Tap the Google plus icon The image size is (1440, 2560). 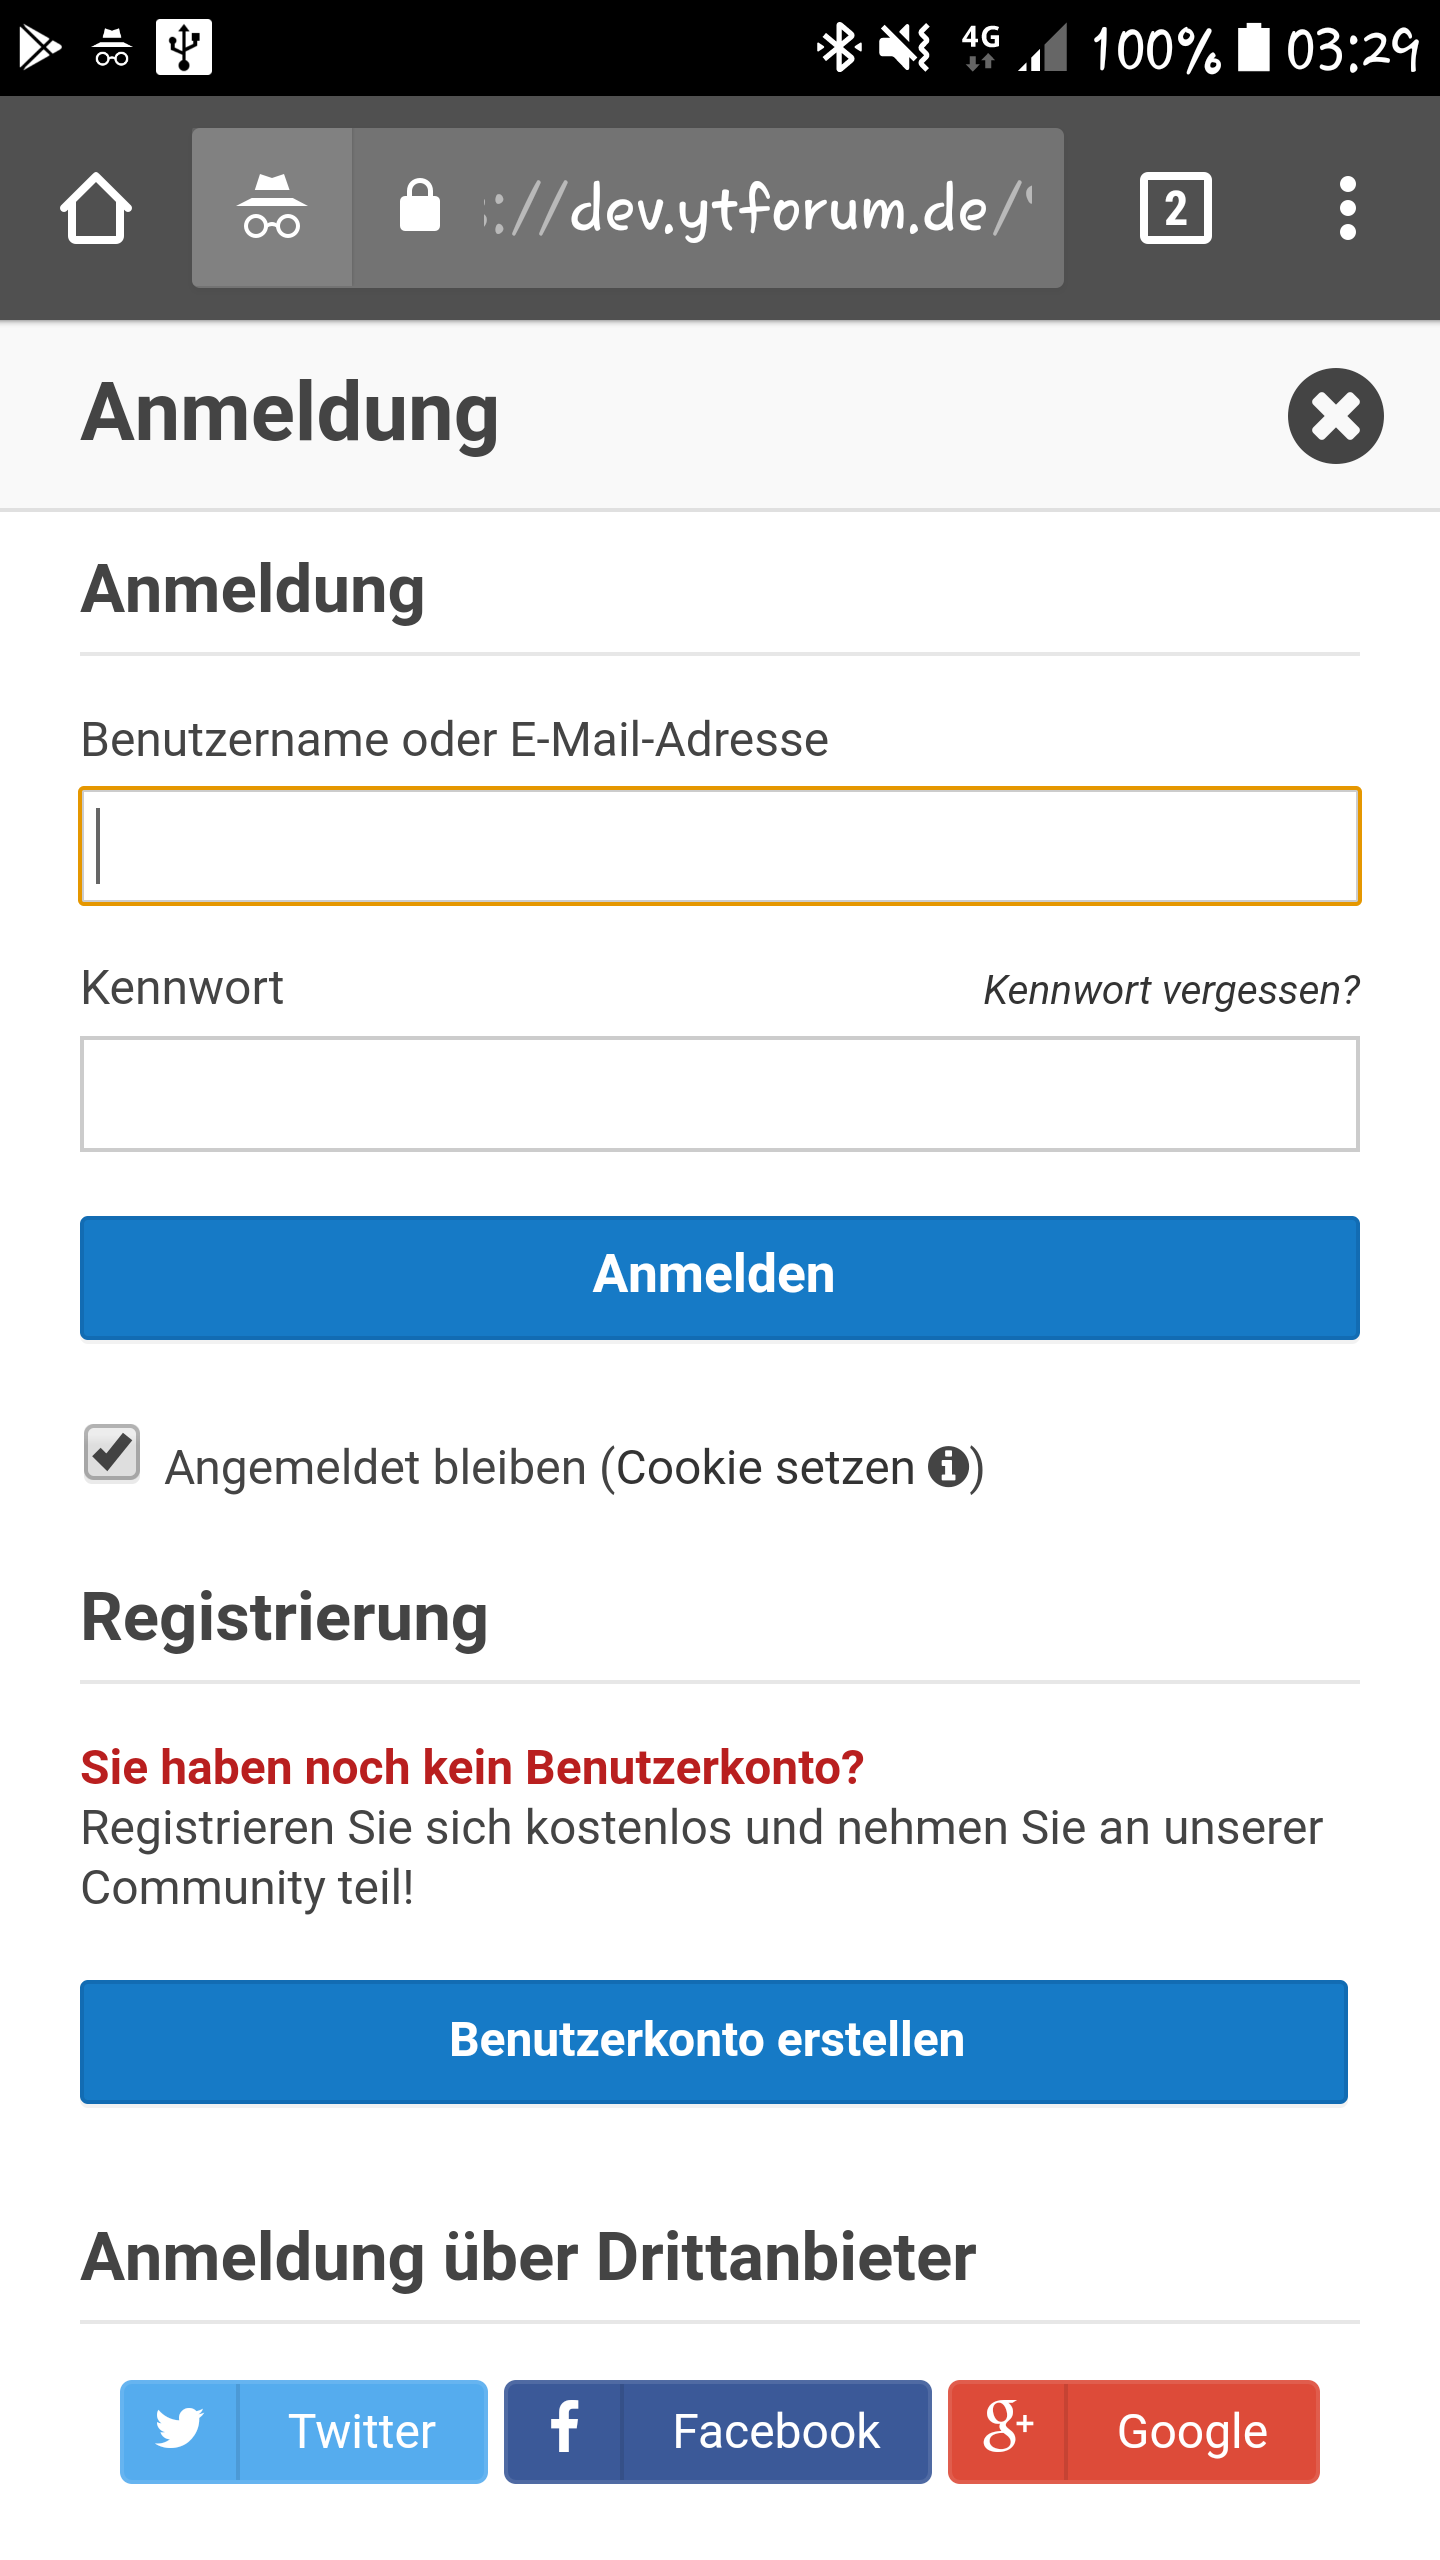(1008, 2431)
